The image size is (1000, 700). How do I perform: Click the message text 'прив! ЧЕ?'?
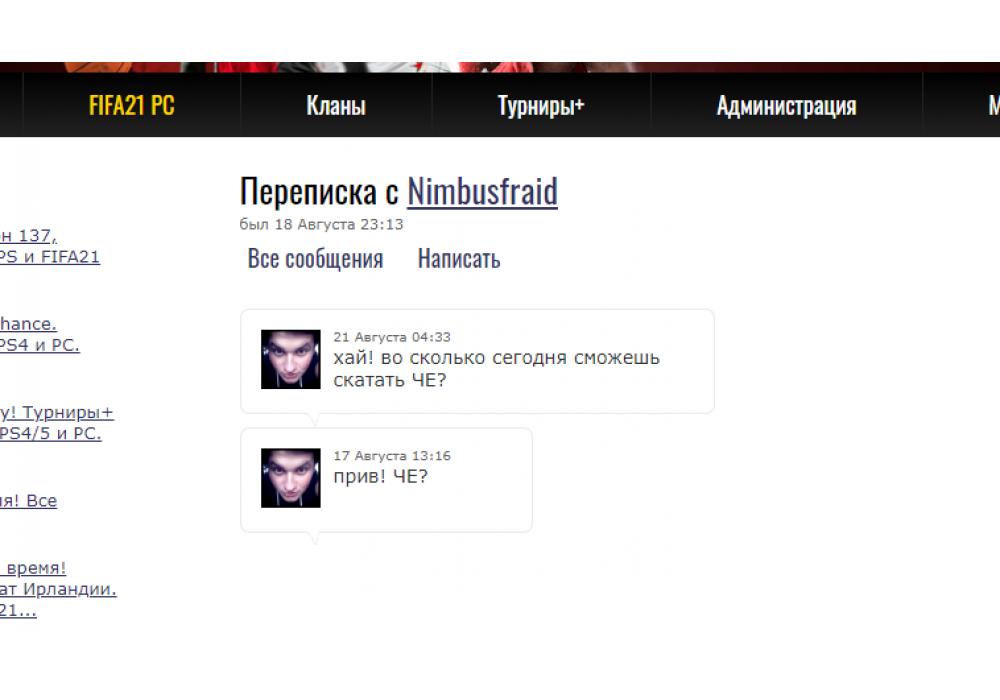380,476
